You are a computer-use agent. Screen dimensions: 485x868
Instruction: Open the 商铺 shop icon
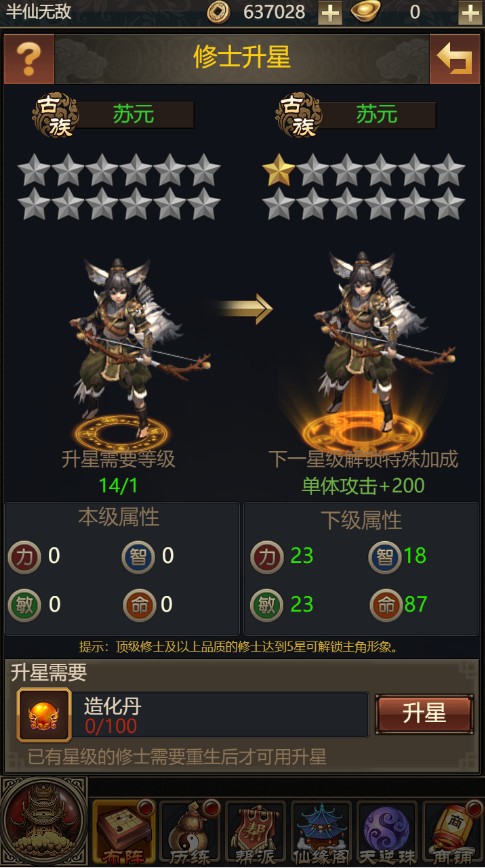[453, 832]
